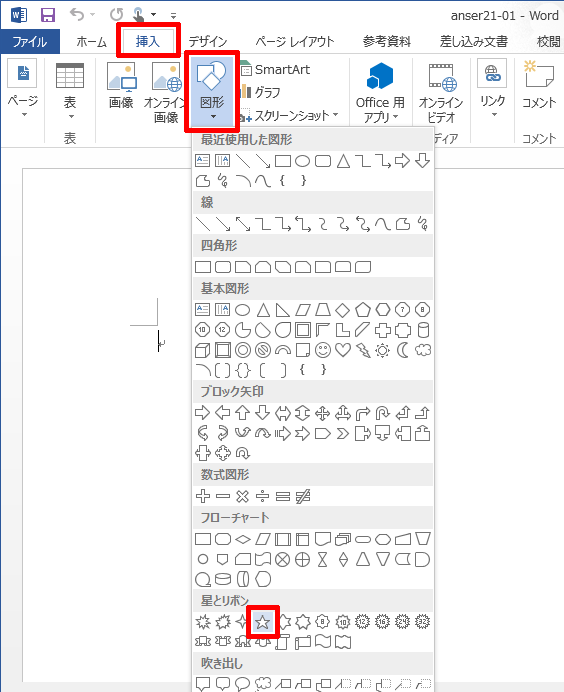Click the SmartArt button
Image resolution: width=564 pixels, height=692 pixels.
(275, 69)
